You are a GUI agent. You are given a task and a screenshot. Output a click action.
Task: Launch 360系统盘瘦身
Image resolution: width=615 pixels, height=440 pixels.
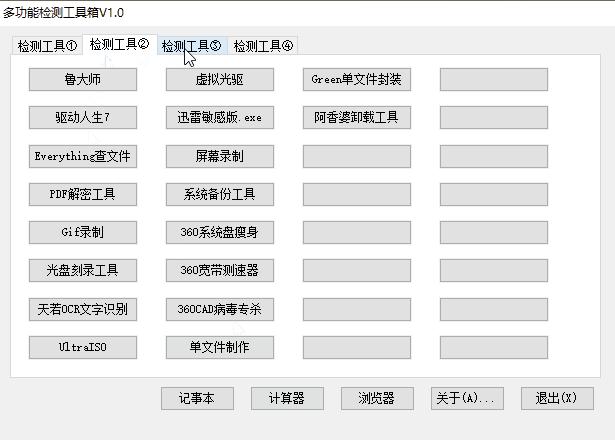click(x=220, y=232)
